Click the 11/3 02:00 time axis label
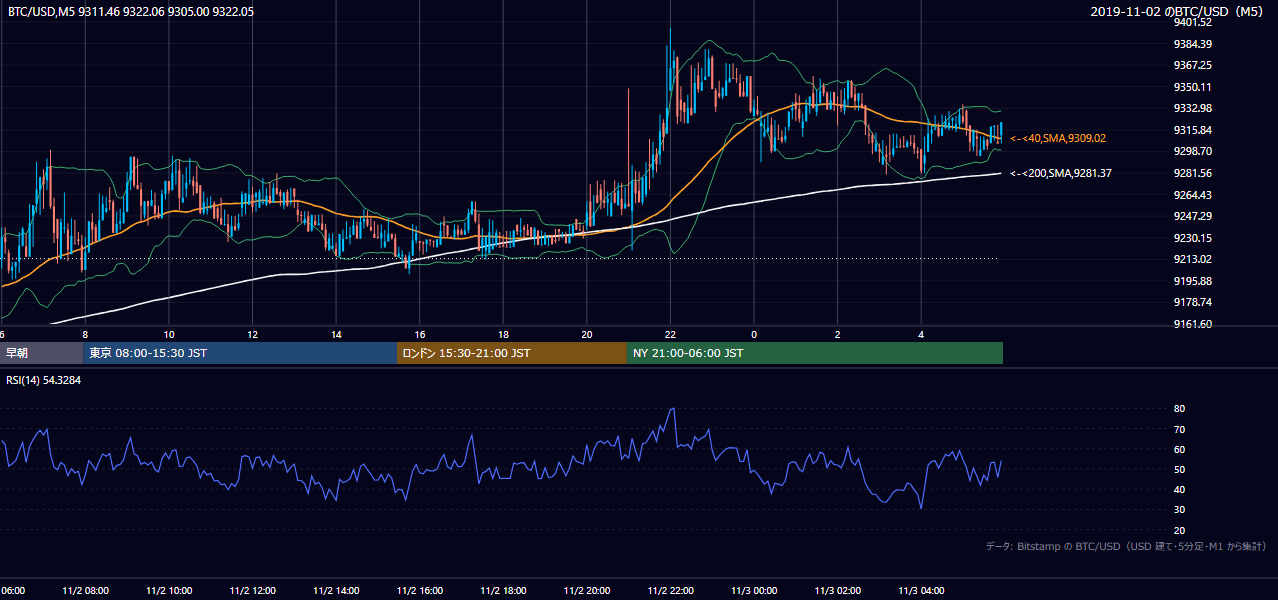 click(x=837, y=590)
